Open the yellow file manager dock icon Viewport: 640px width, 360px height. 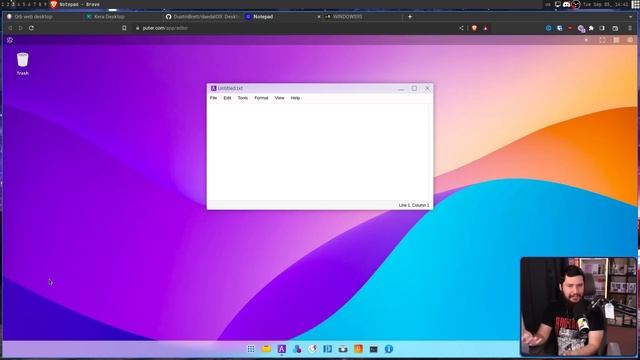pos(266,349)
